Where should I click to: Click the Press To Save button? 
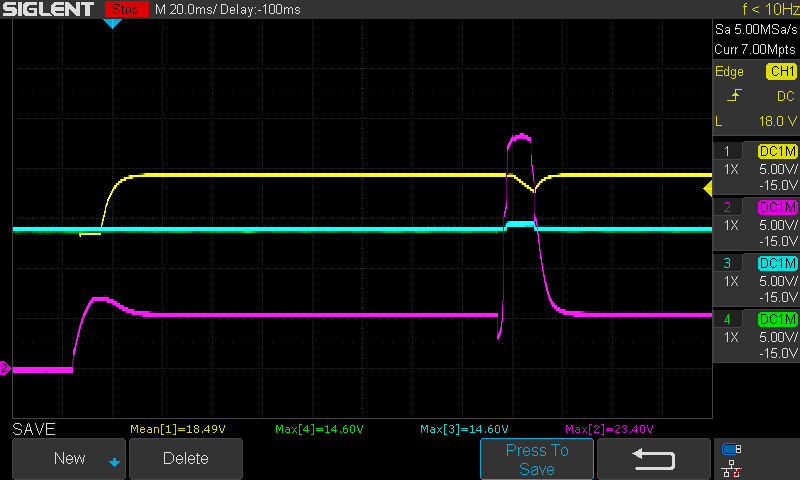[x=537, y=459]
